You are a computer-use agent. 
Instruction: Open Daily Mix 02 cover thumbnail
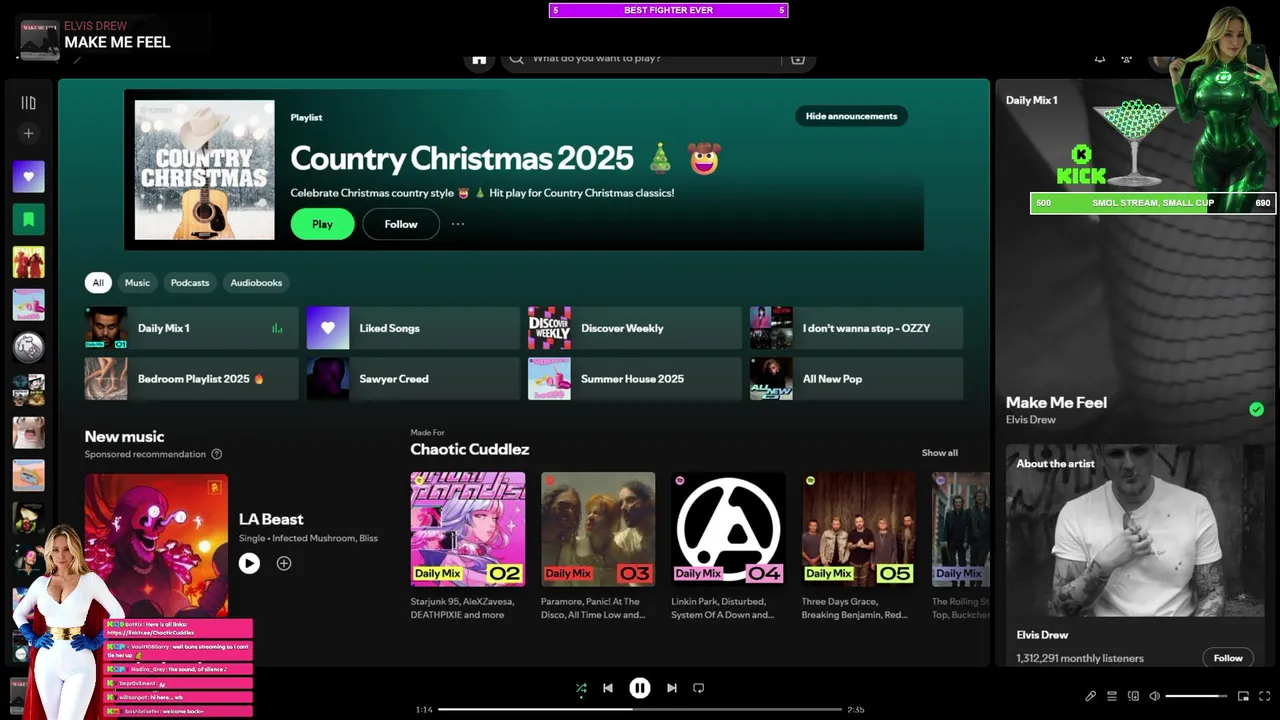(468, 529)
